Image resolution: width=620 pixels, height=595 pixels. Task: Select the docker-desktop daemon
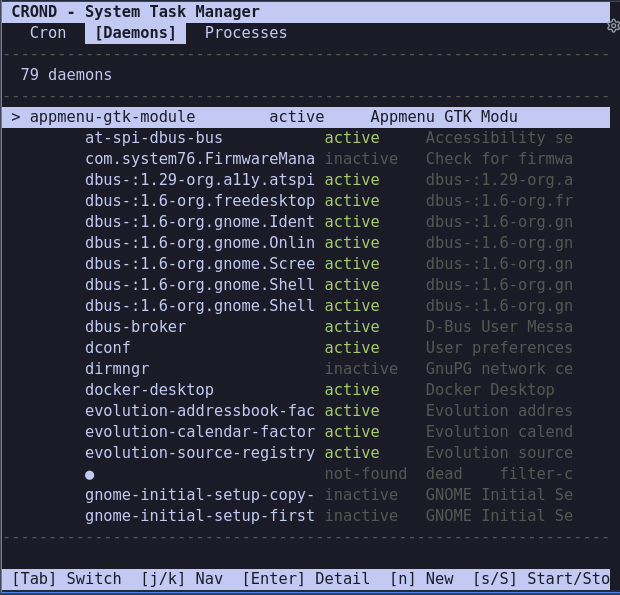coord(149,390)
